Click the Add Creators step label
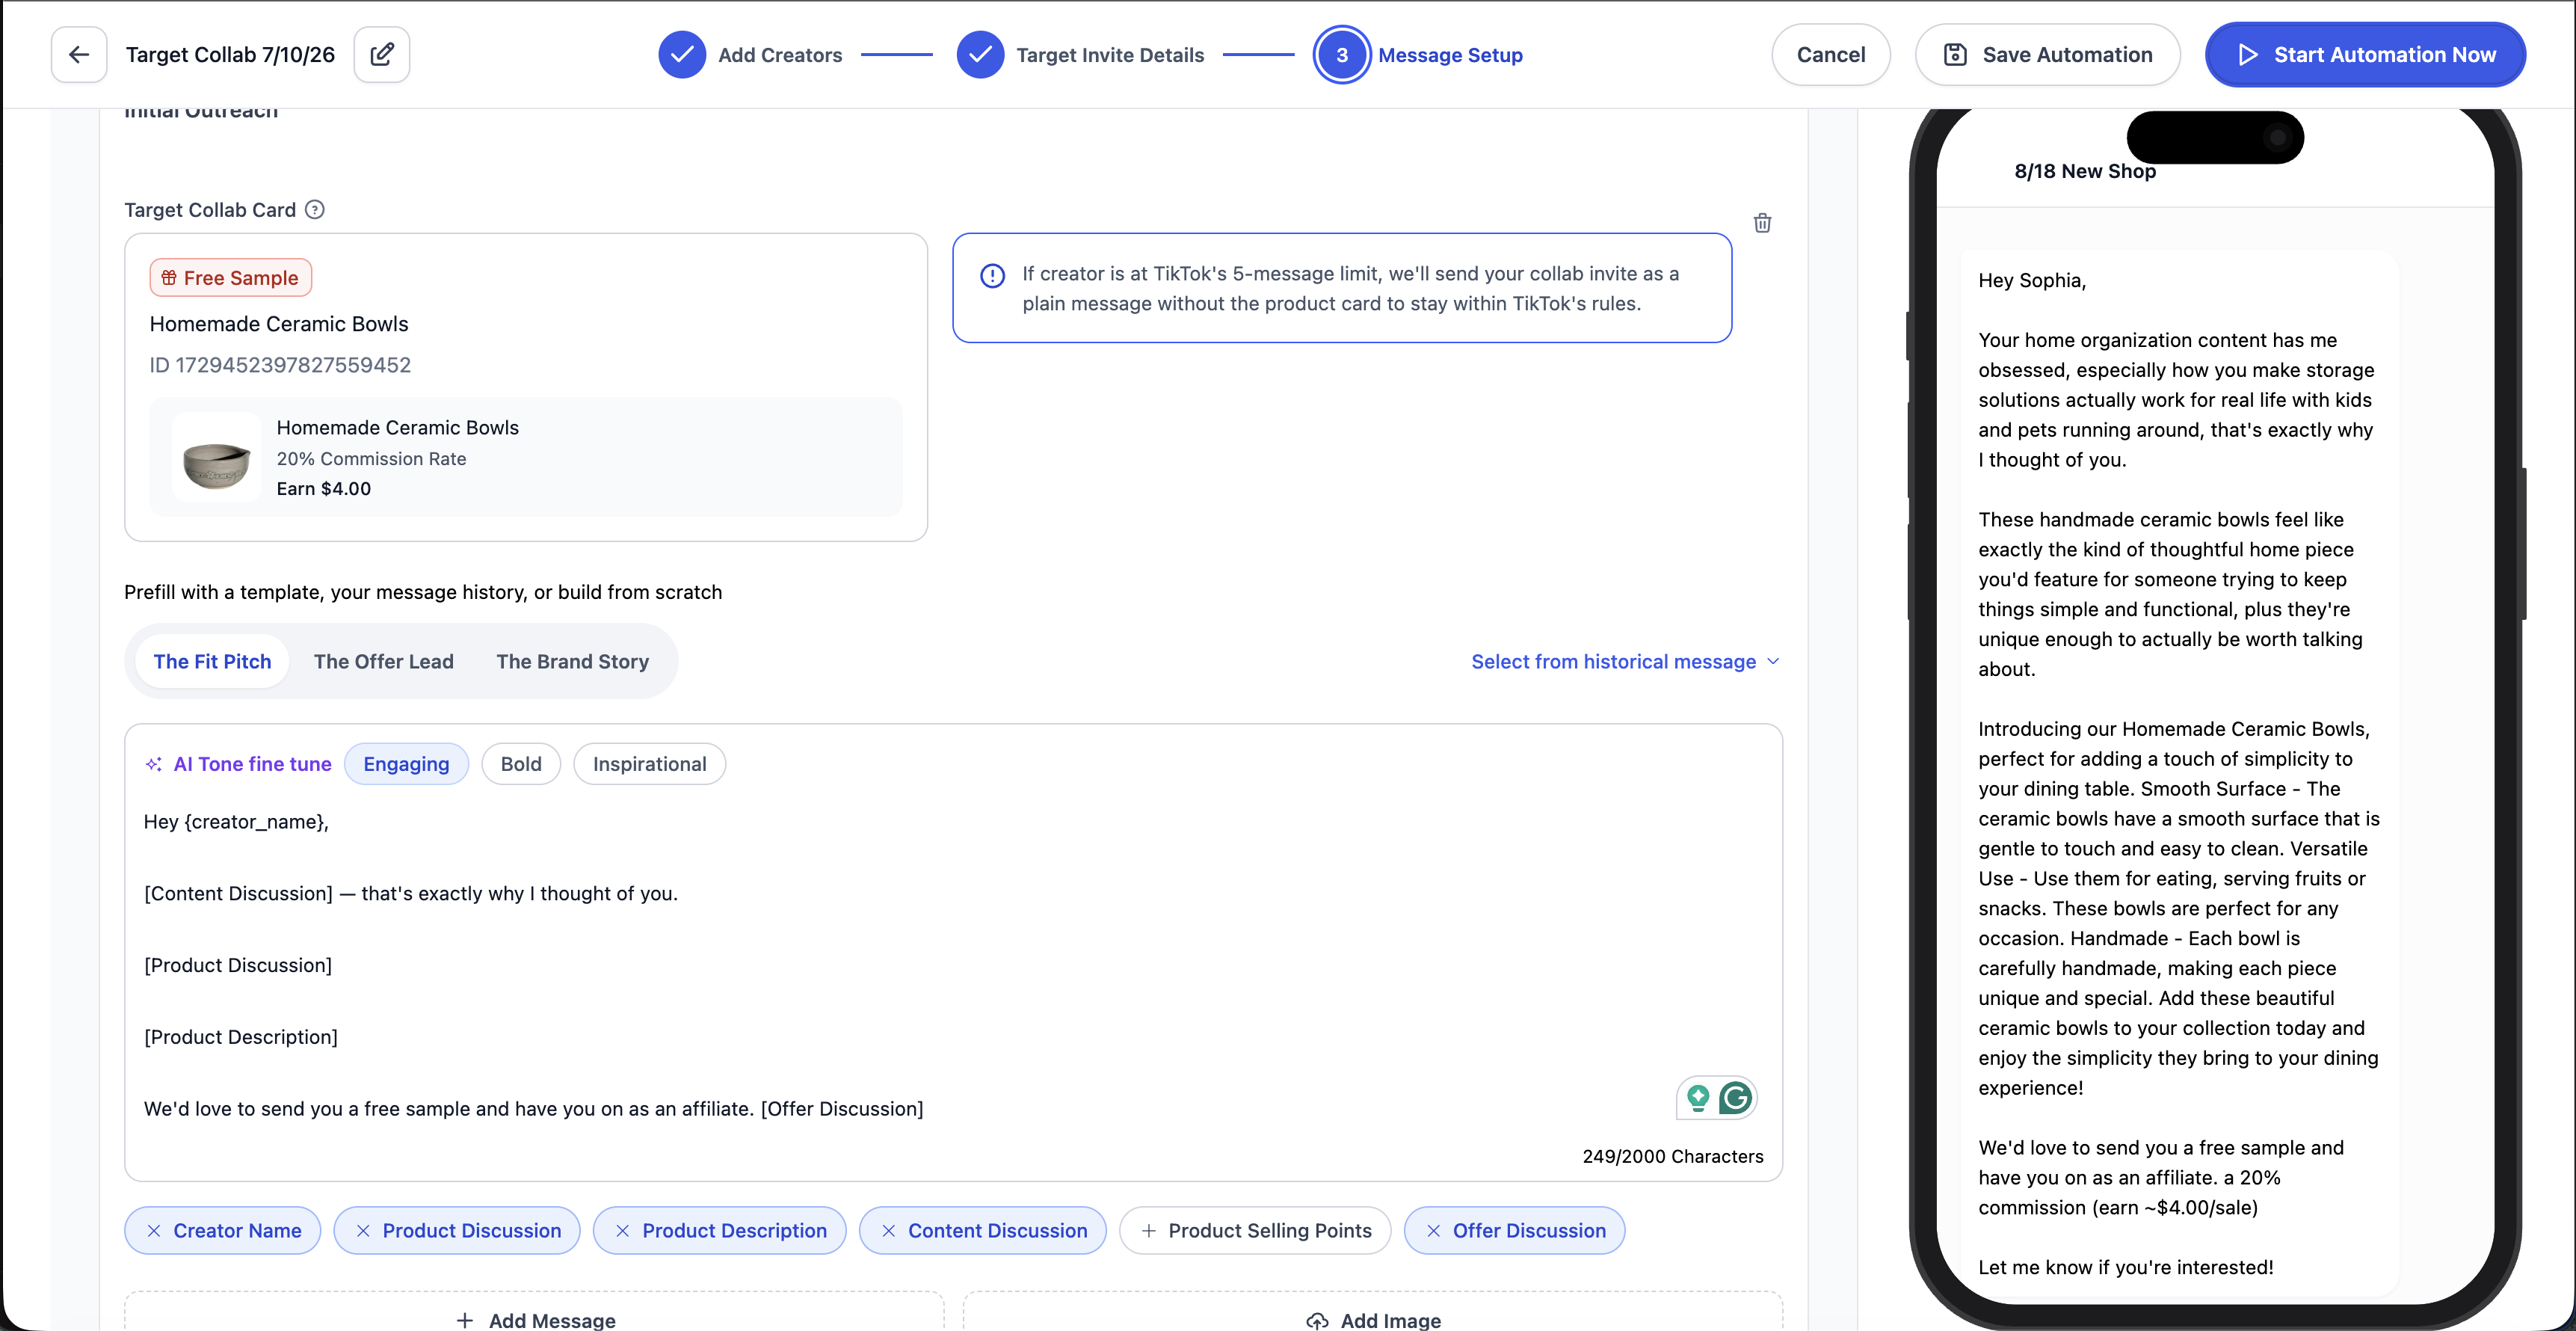Image resolution: width=2576 pixels, height=1331 pixels. point(780,55)
